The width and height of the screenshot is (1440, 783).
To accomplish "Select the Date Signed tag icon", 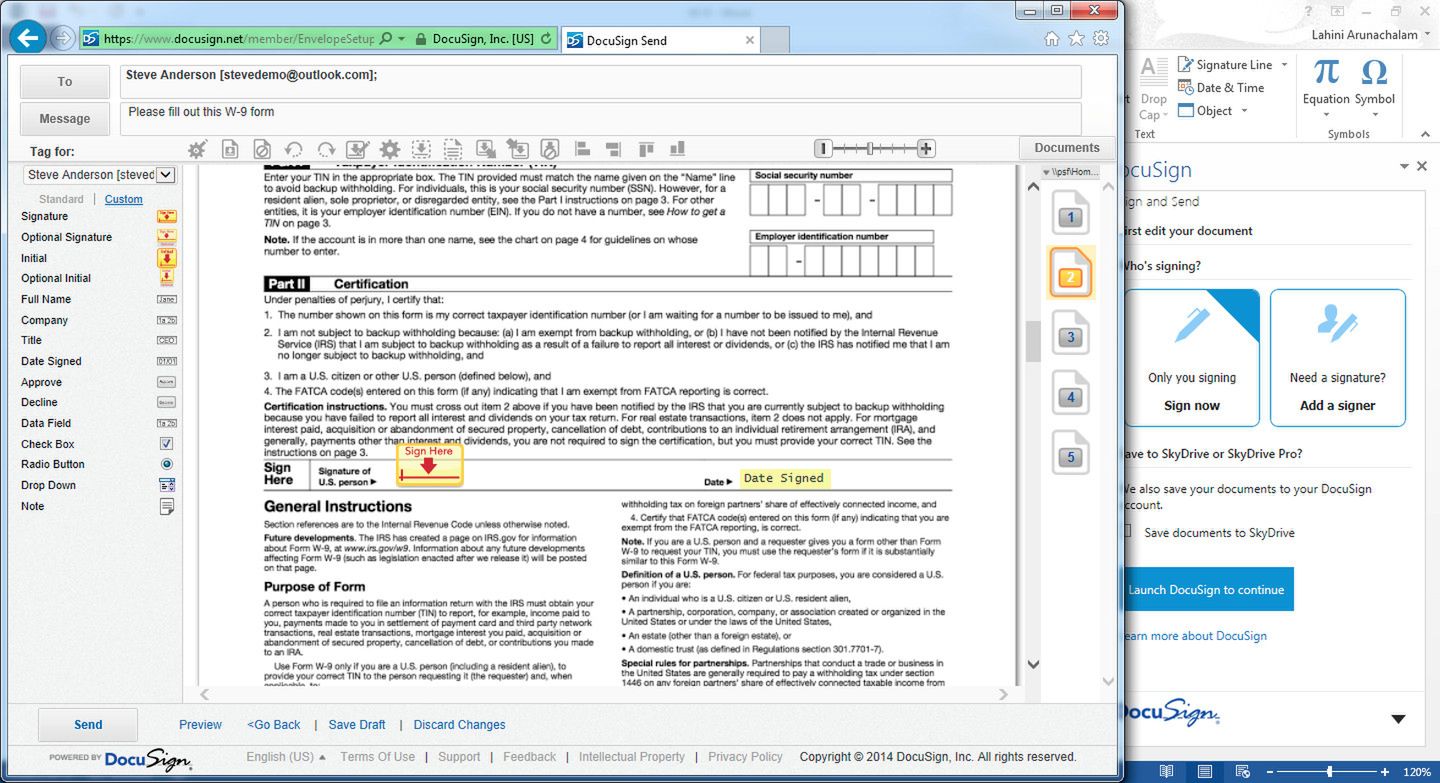I will pos(167,361).
